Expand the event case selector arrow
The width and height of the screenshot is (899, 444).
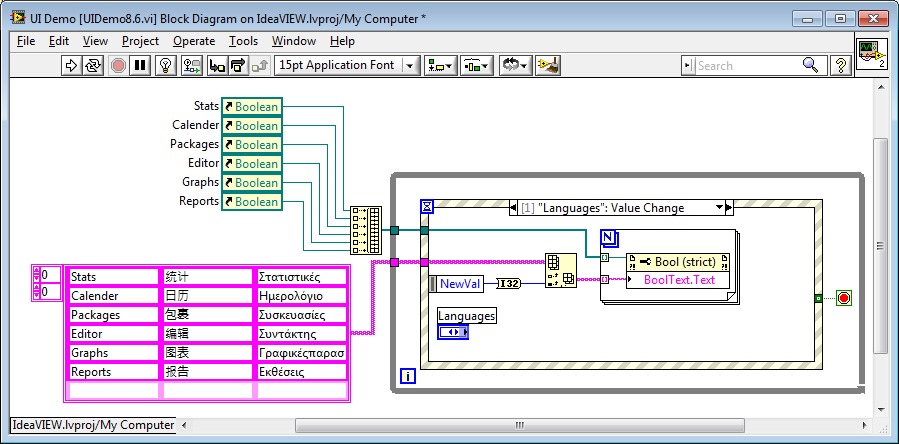(718, 208)
